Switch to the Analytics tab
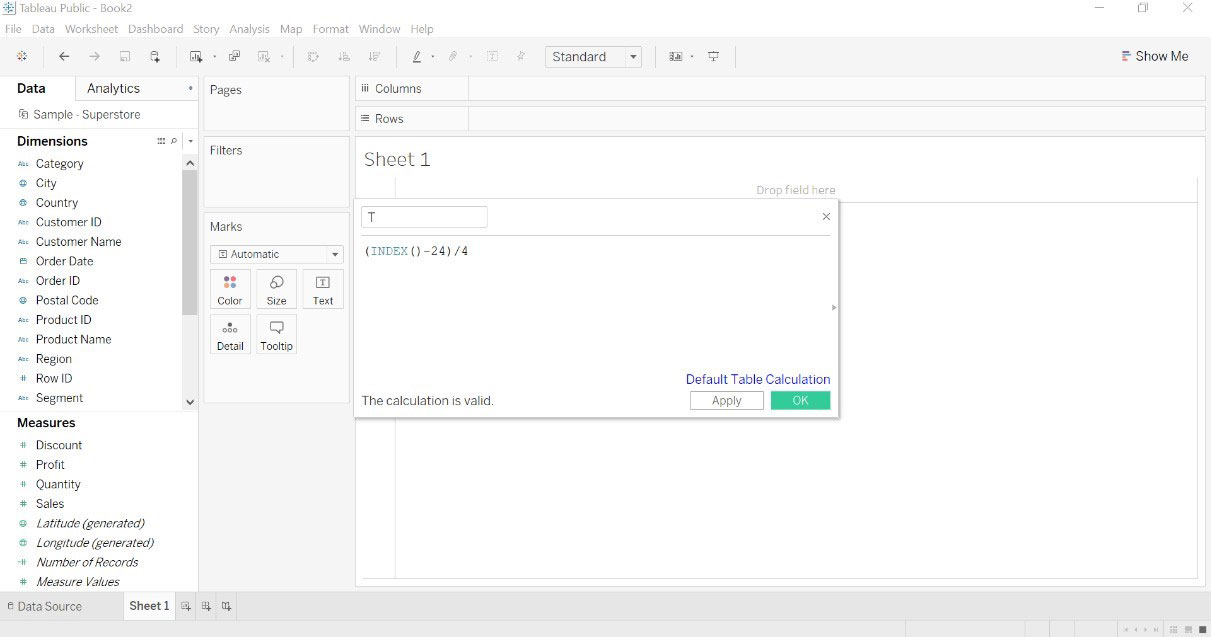The image size is (1211, 637). [113, 88]
